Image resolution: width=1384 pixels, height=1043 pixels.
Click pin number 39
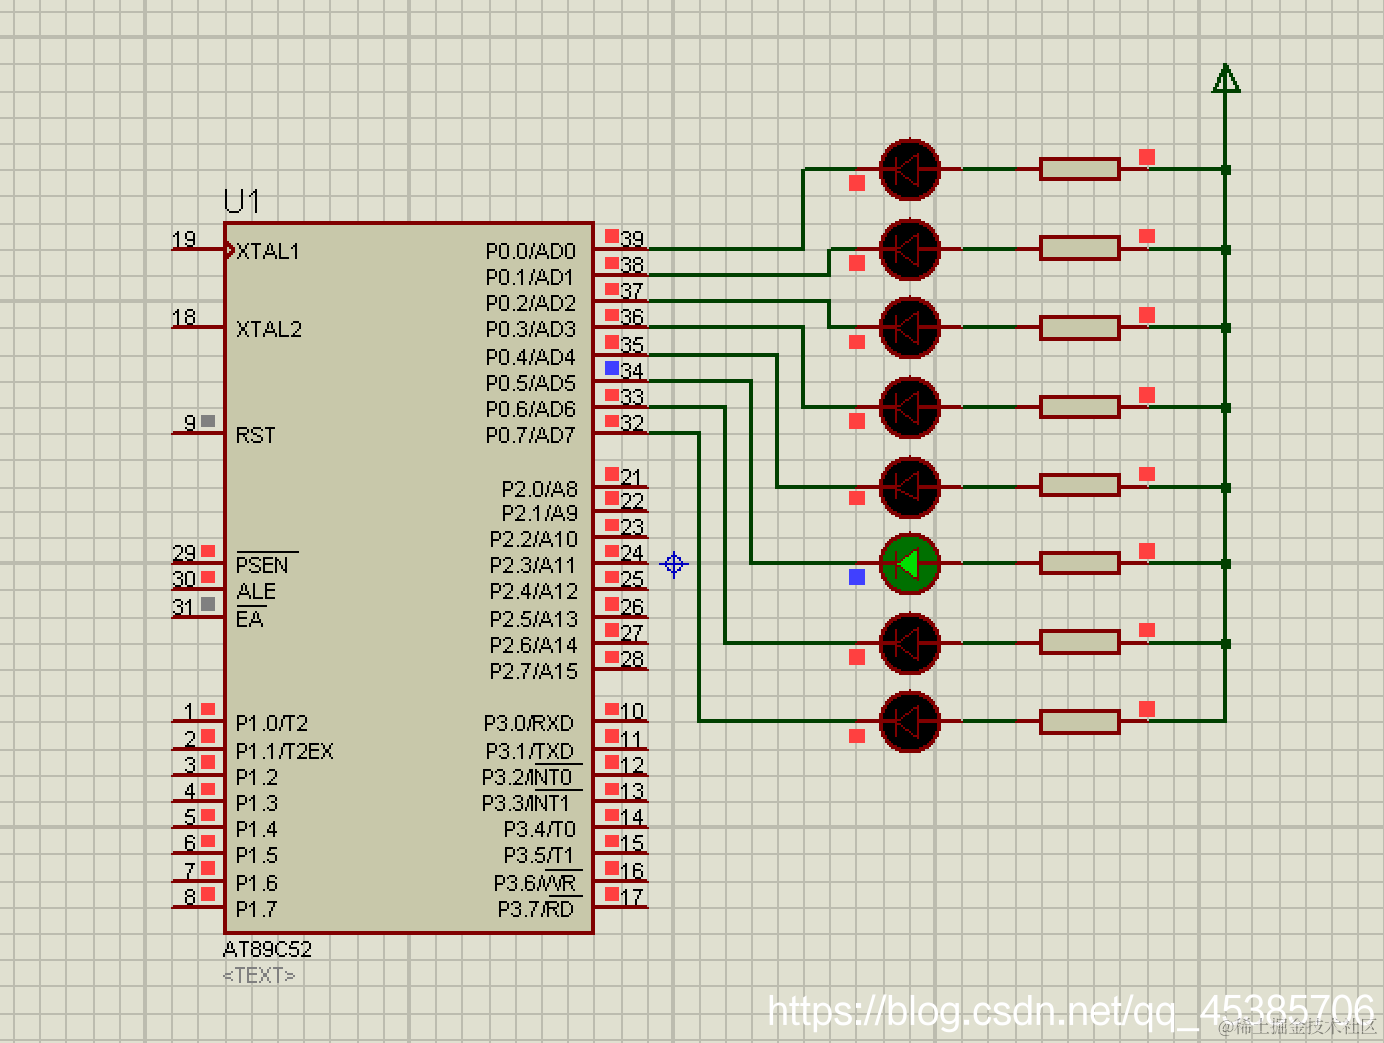pos(632,238)
